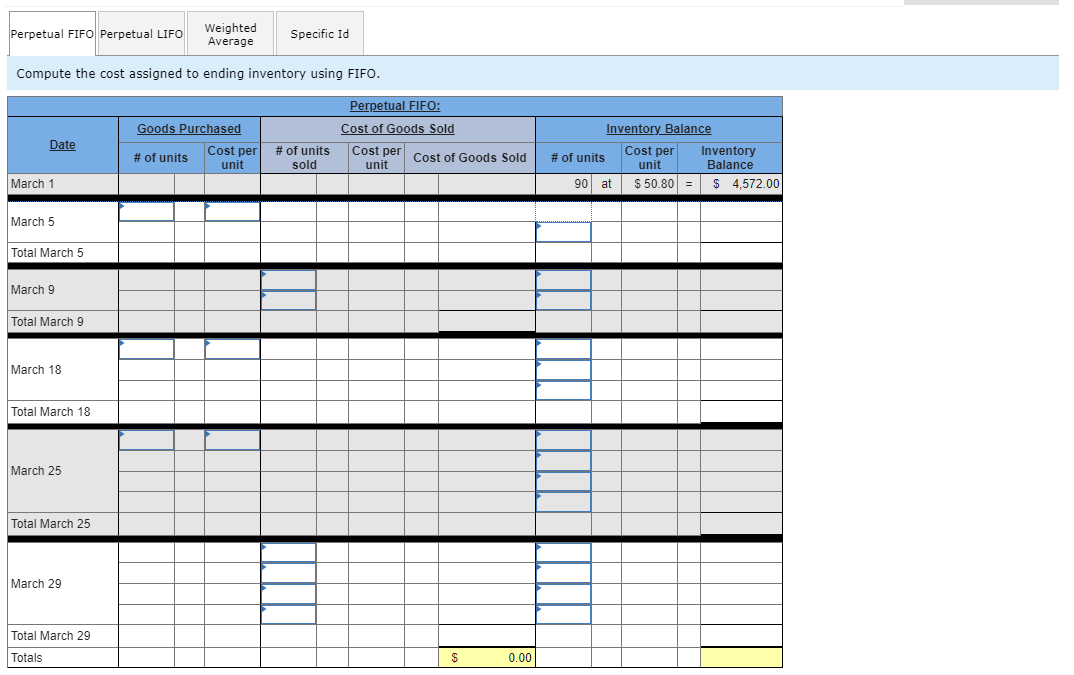Open the Weighted Average tab
Image resolution: width=1074 pixels, height=675 pixels.
[230, 33]
